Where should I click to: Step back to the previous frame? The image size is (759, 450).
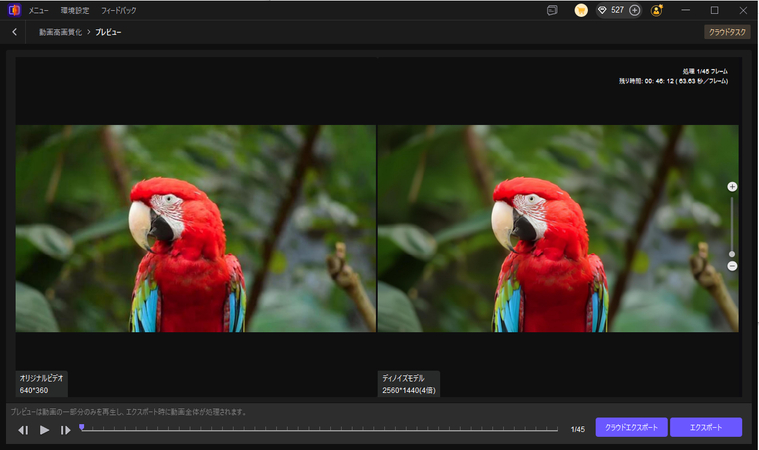[x=23, y=430]
